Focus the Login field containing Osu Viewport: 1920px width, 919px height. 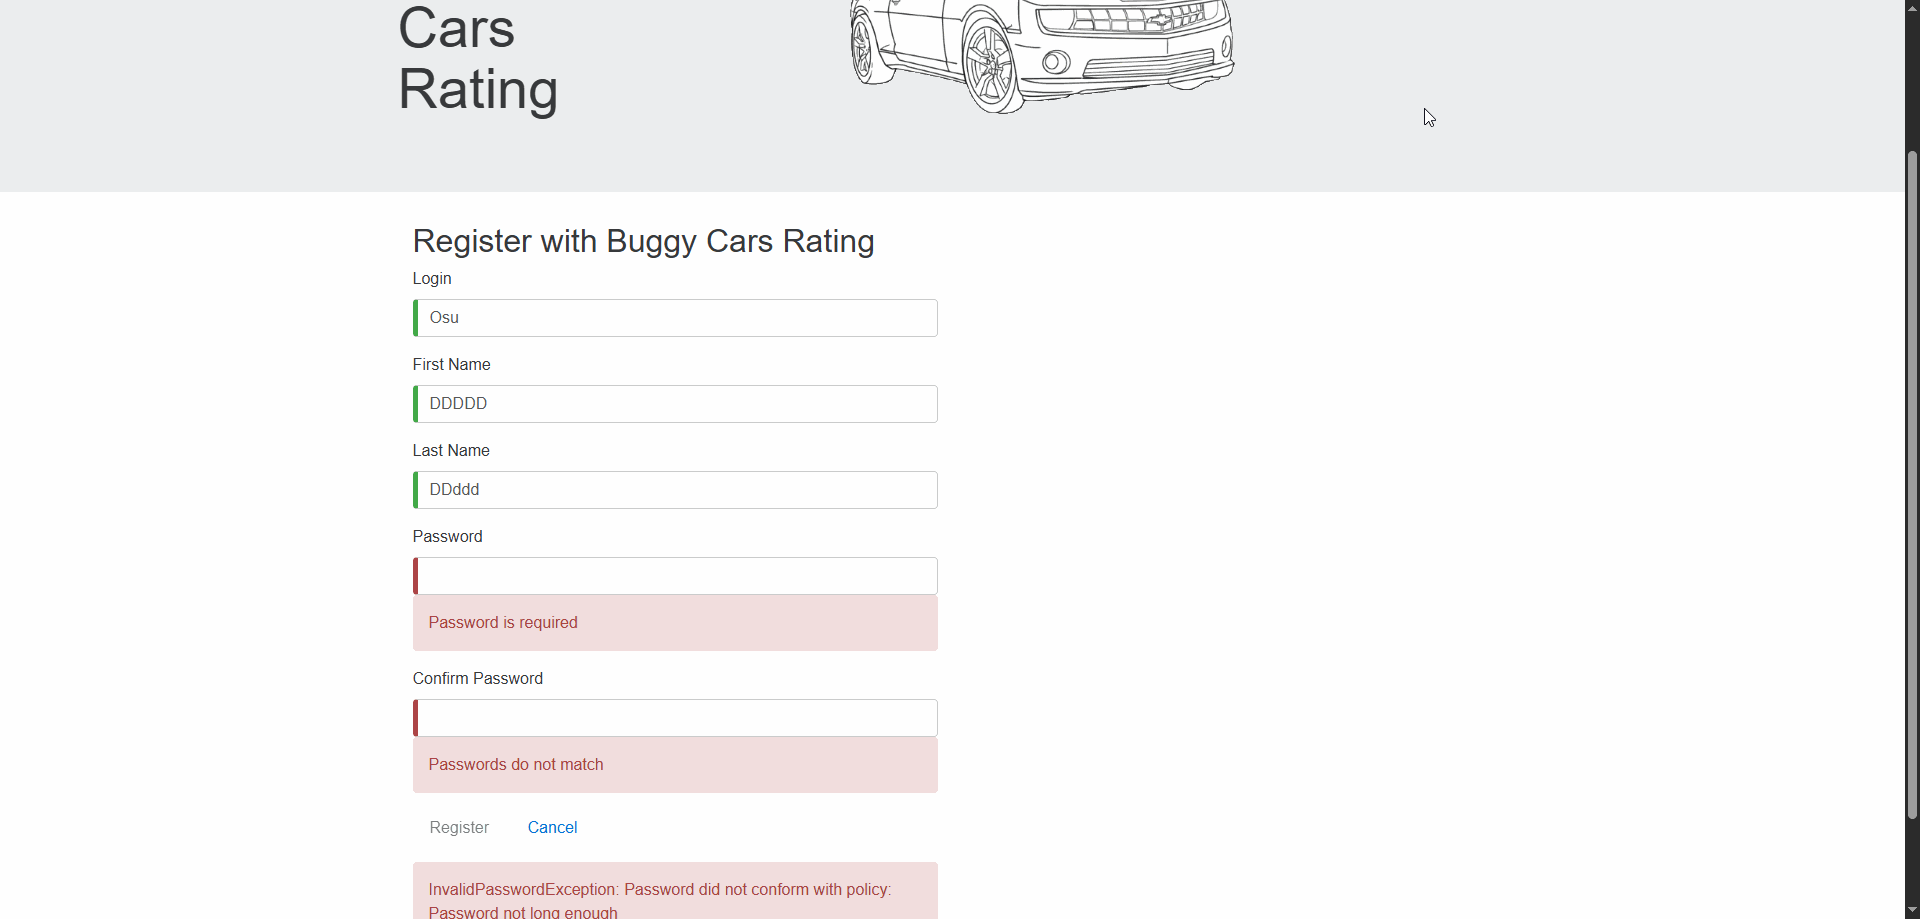point(676,318)
